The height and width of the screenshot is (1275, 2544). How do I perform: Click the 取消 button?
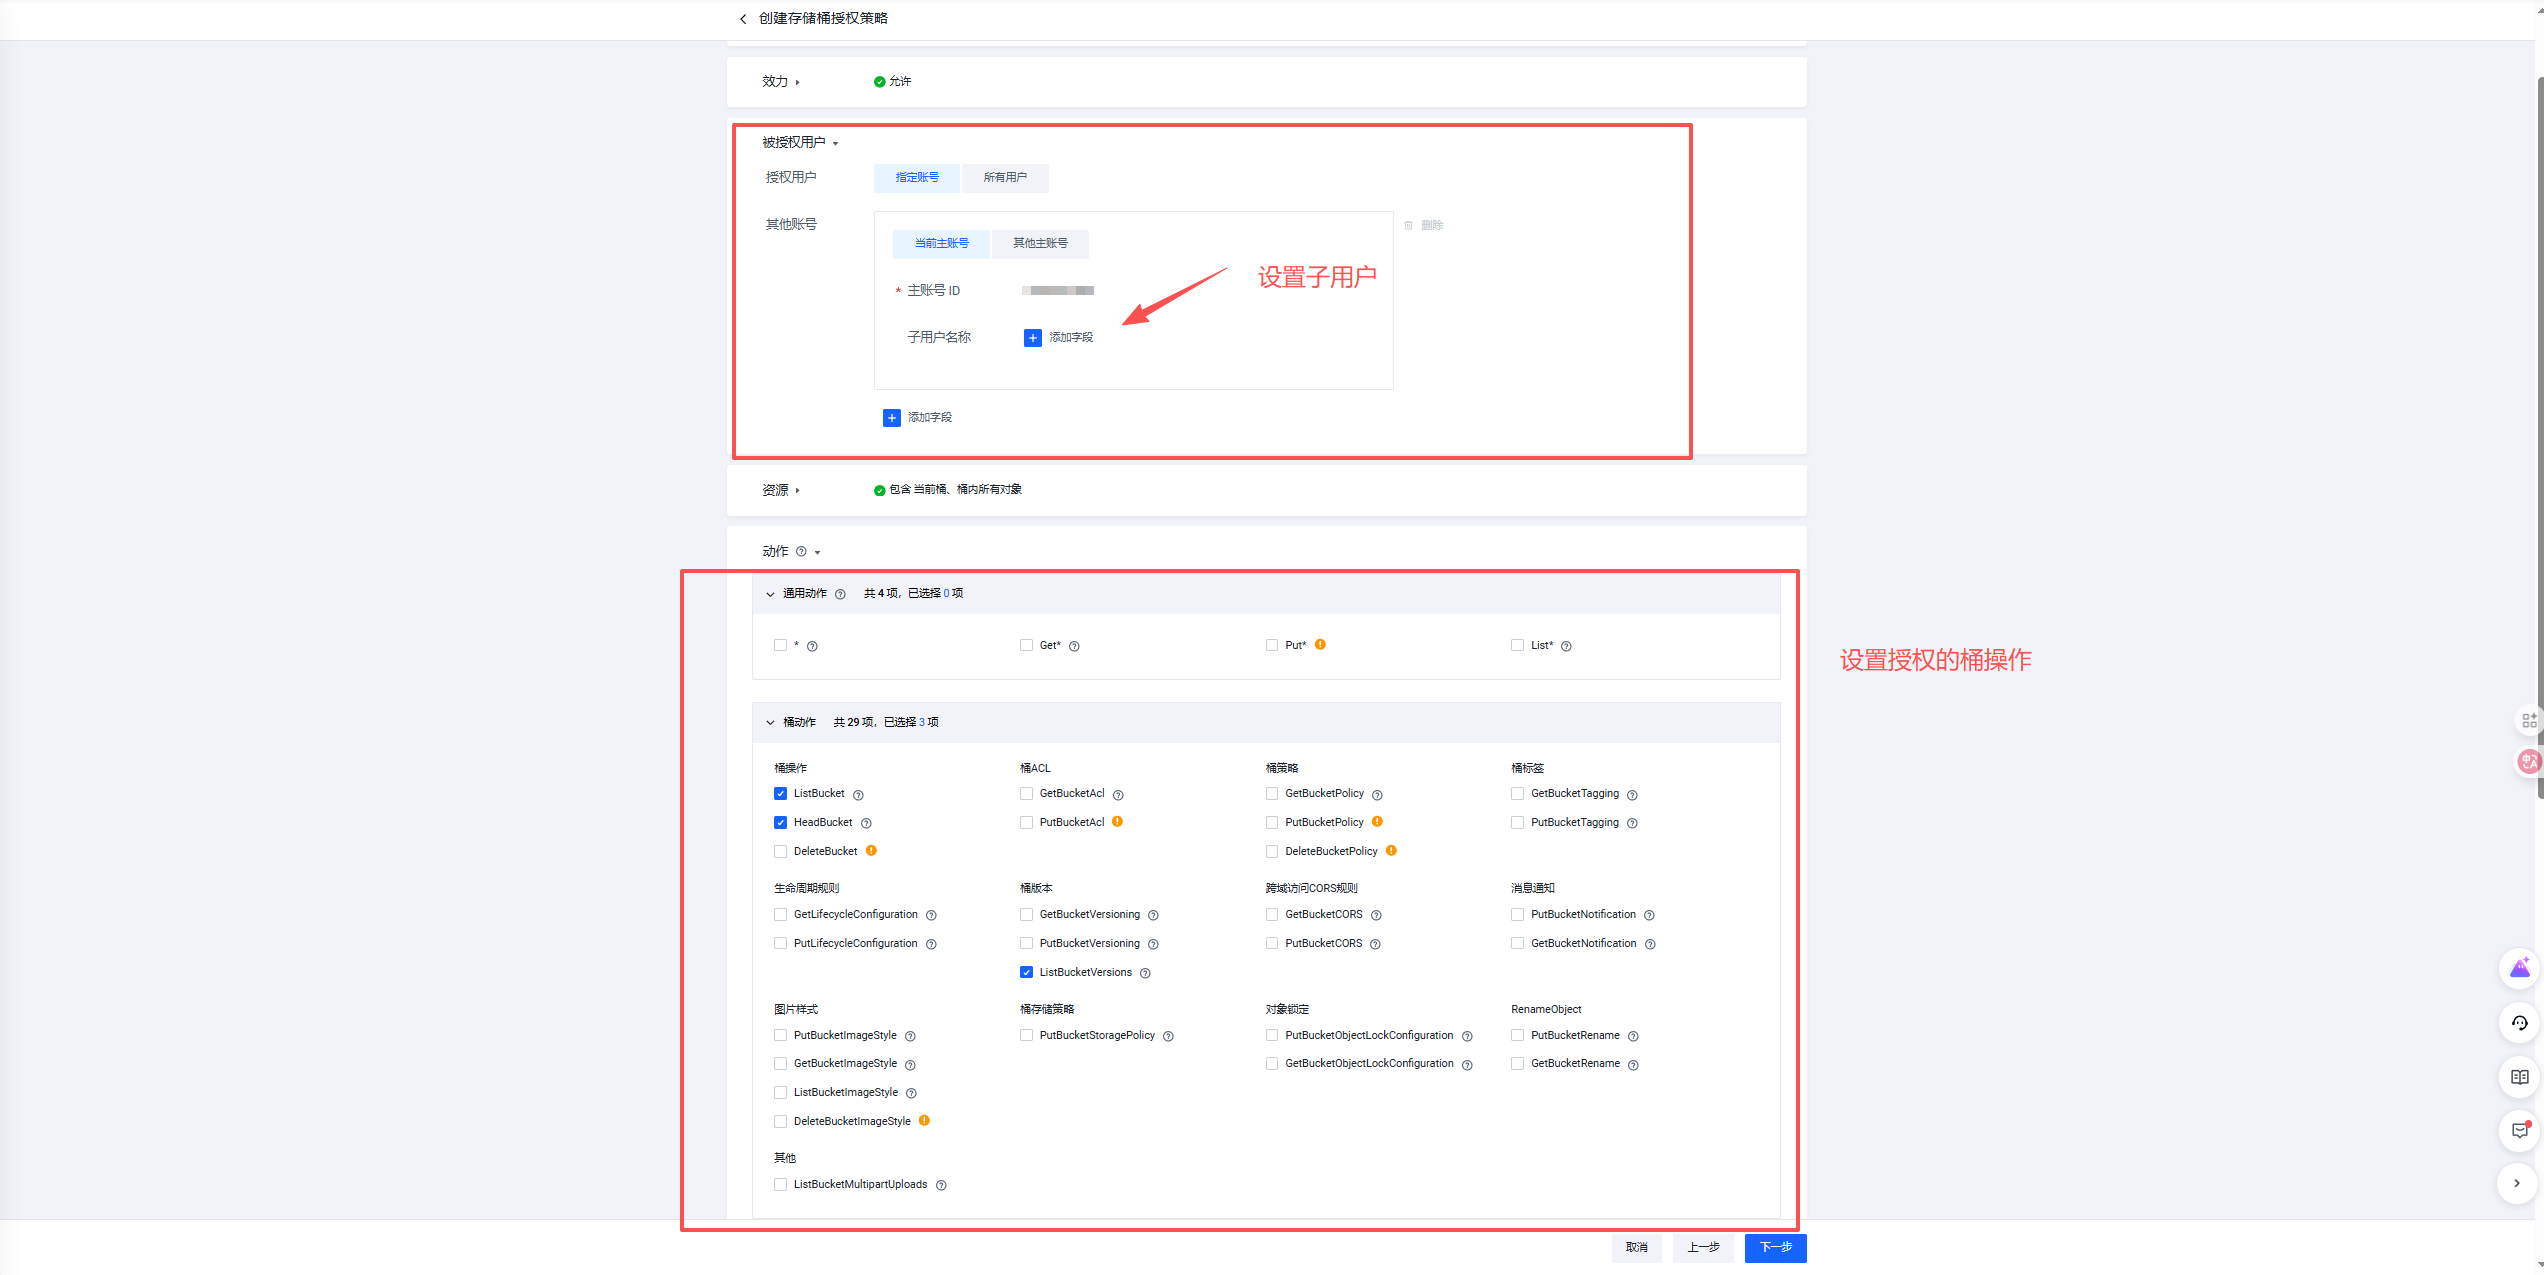point(1636,1248)
